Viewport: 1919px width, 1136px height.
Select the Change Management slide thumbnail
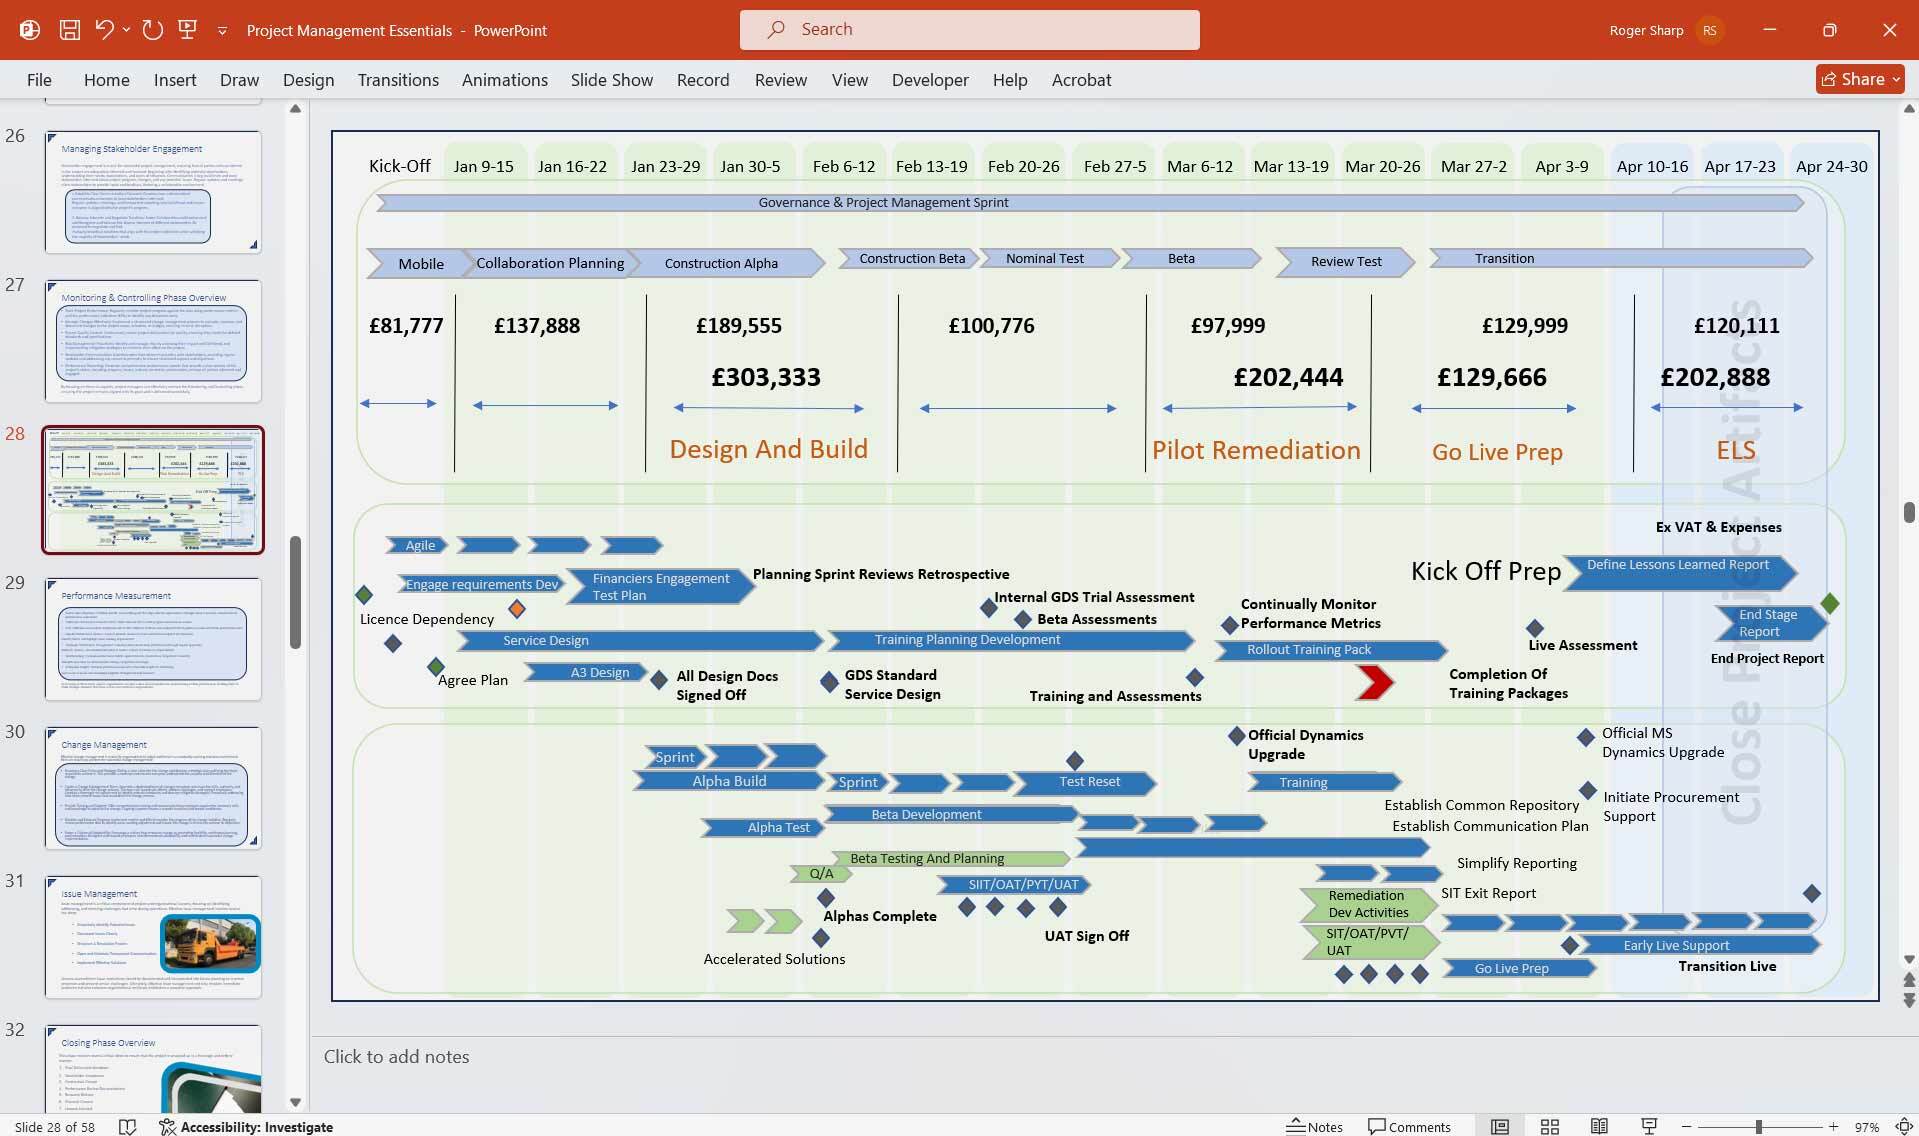(152, 788)
